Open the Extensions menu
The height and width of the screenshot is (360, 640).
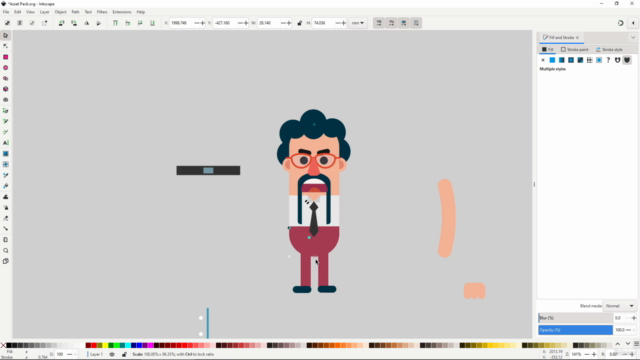tap(122, 12)
